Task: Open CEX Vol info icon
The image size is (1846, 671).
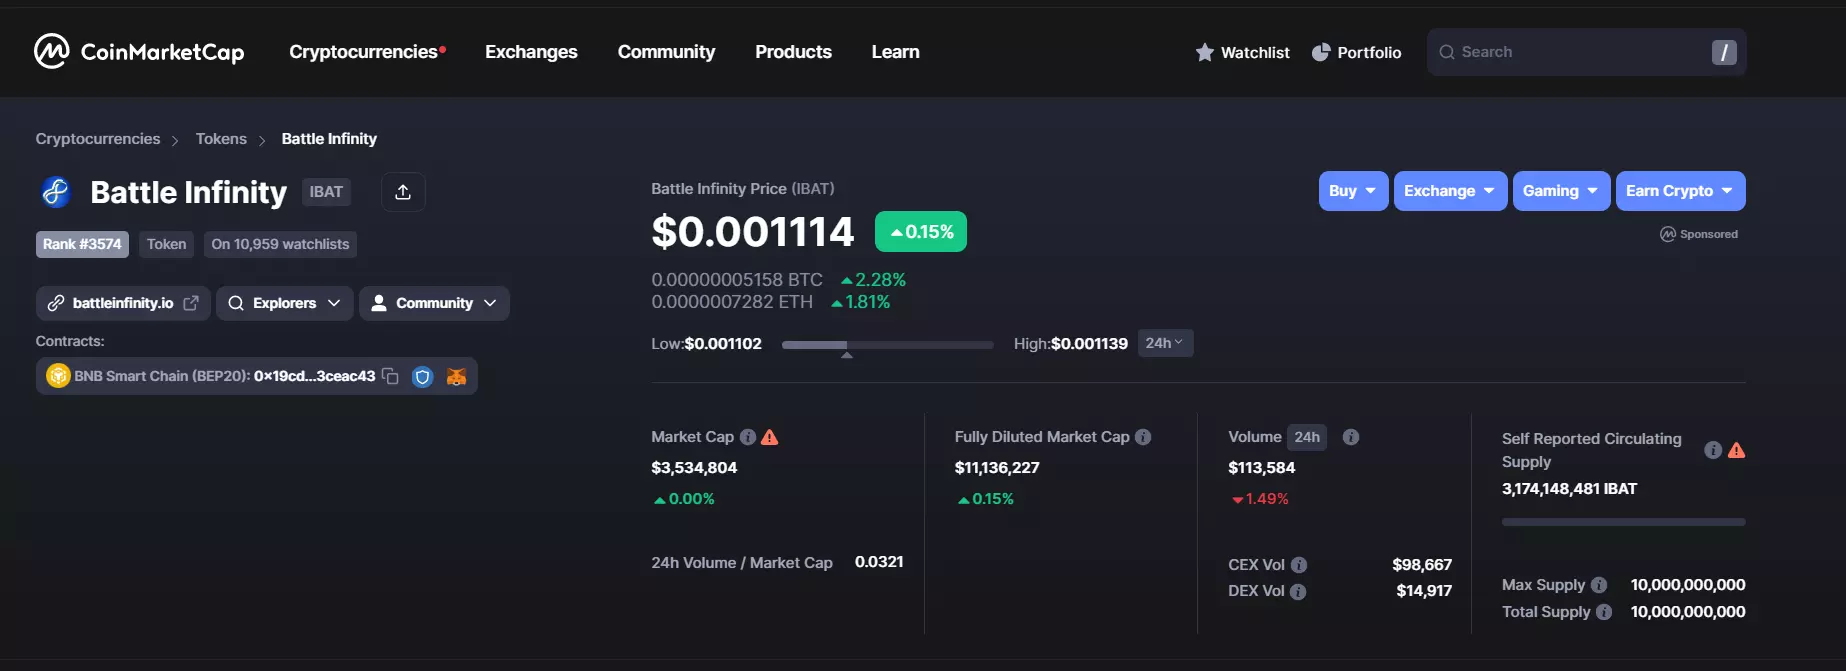Action: click(1299, 565)
